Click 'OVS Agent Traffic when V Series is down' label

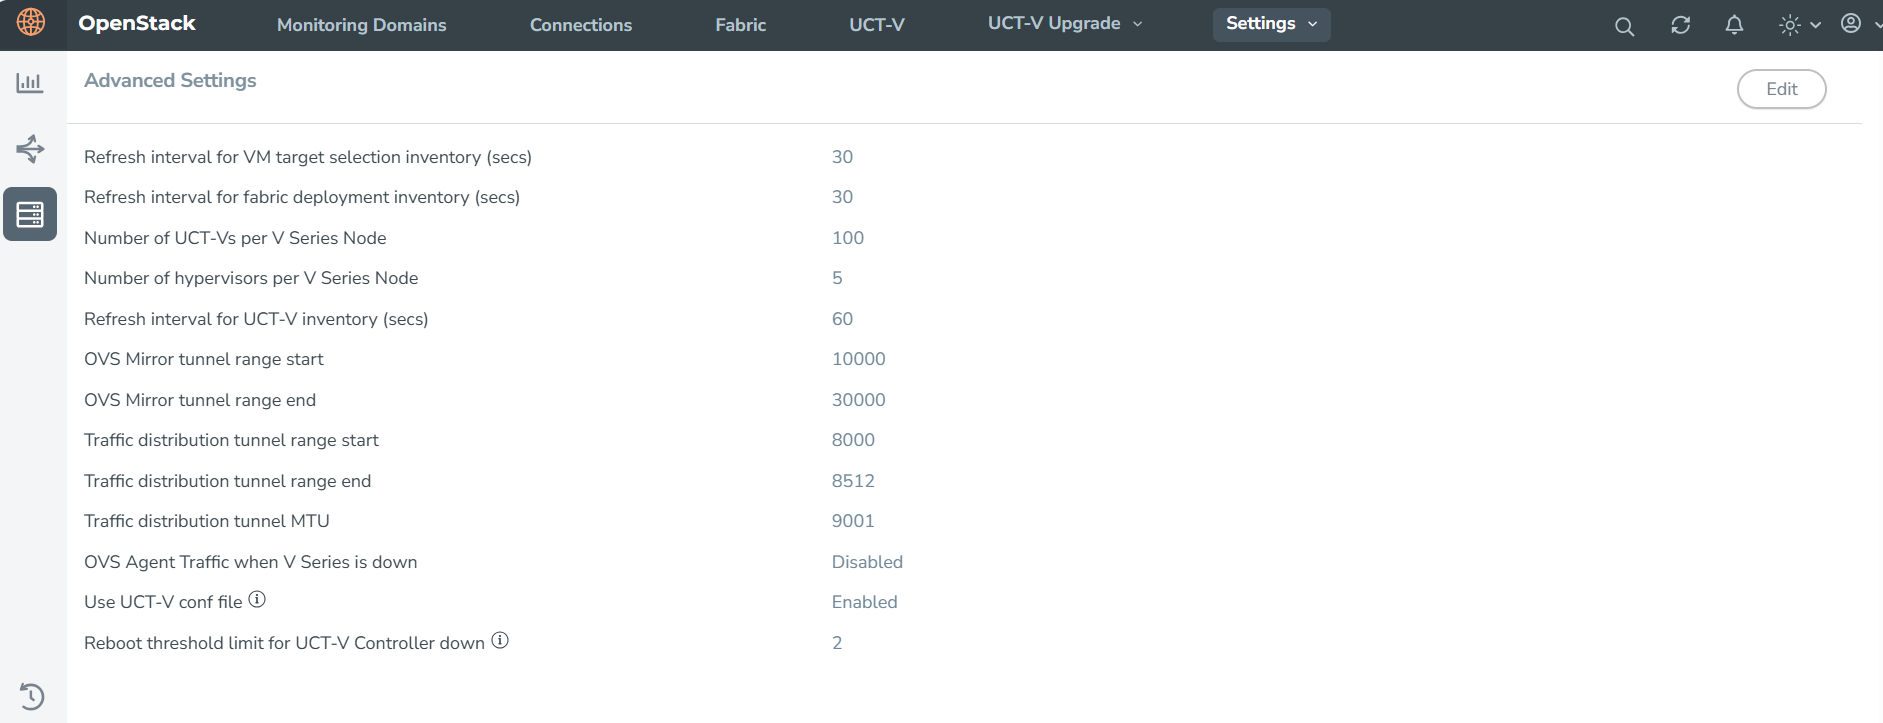point(251,562)
